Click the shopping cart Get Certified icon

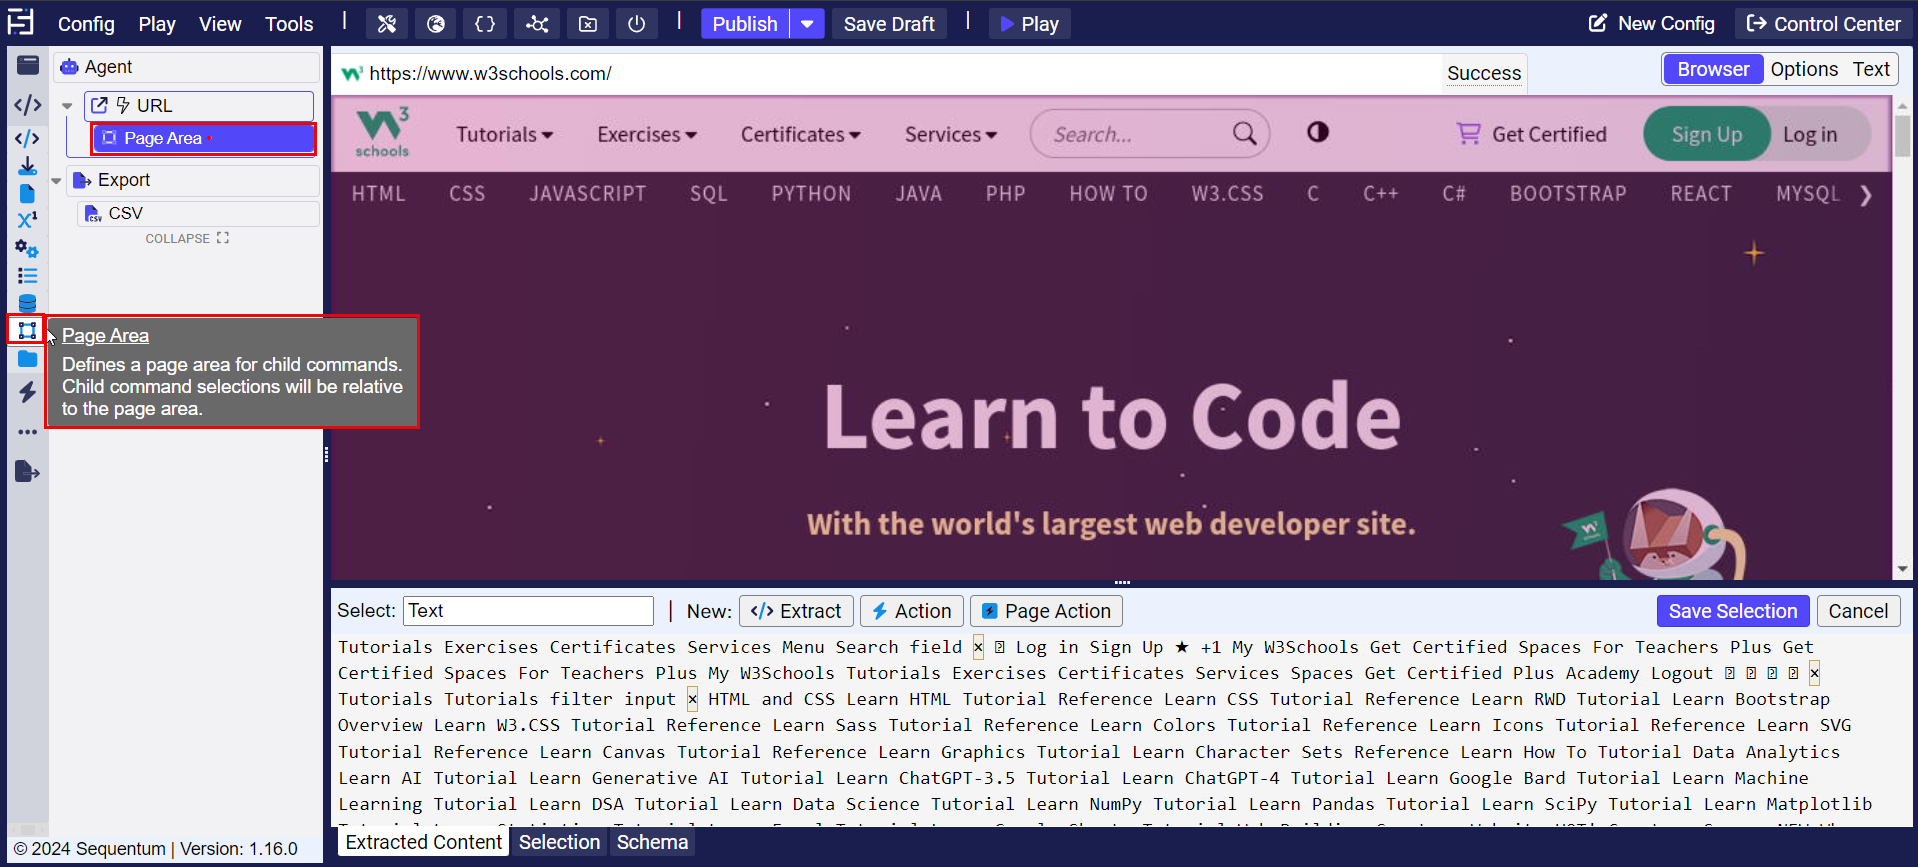click(x=1468, y=134)
